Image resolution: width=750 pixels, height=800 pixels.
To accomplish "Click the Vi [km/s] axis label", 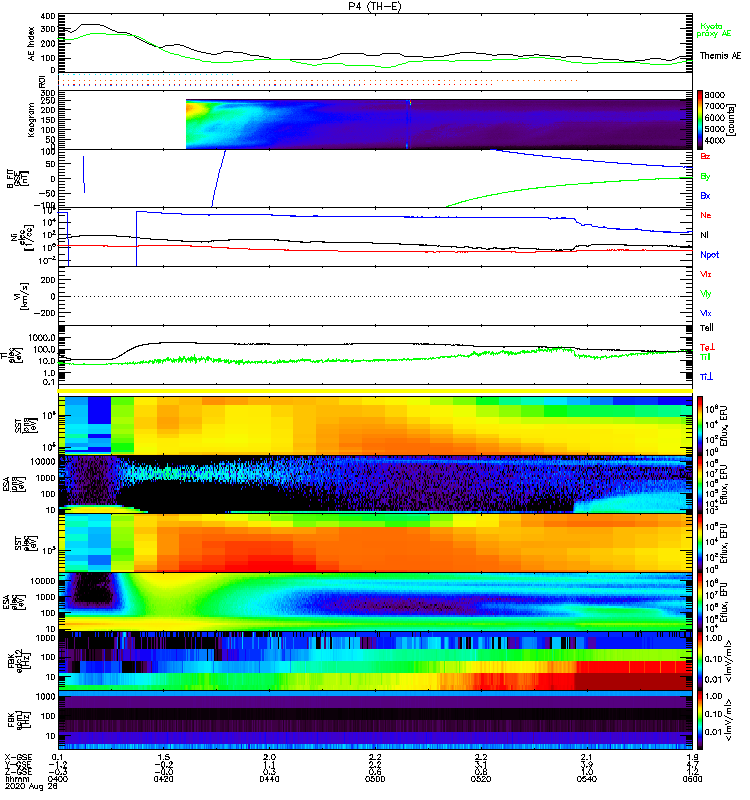I will point(23,296).
